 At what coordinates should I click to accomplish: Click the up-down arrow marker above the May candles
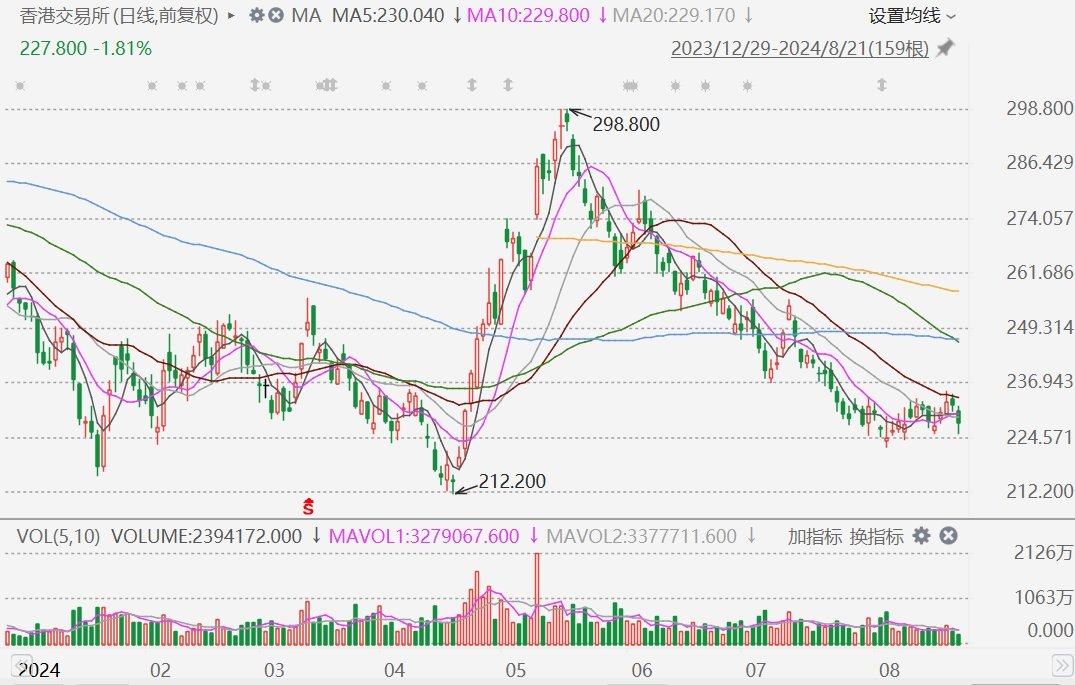pos(509,86)
